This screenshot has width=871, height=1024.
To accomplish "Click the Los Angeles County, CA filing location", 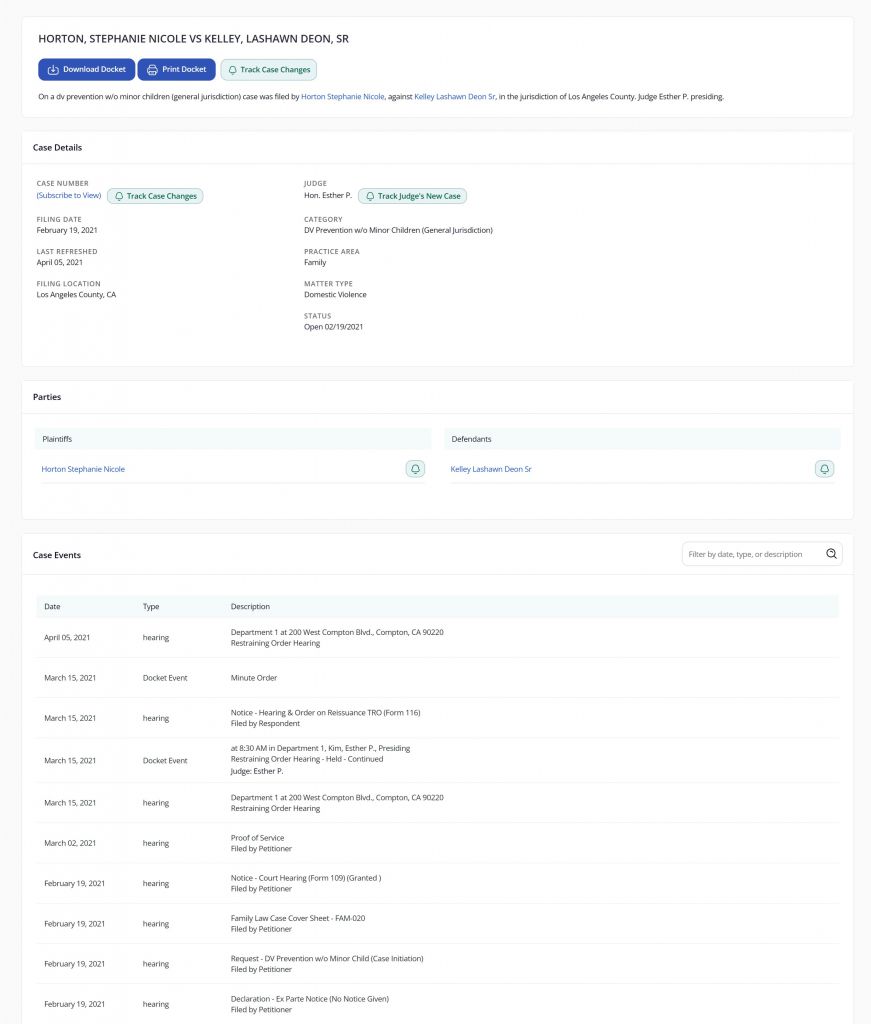I will click(x=76, y=295).
